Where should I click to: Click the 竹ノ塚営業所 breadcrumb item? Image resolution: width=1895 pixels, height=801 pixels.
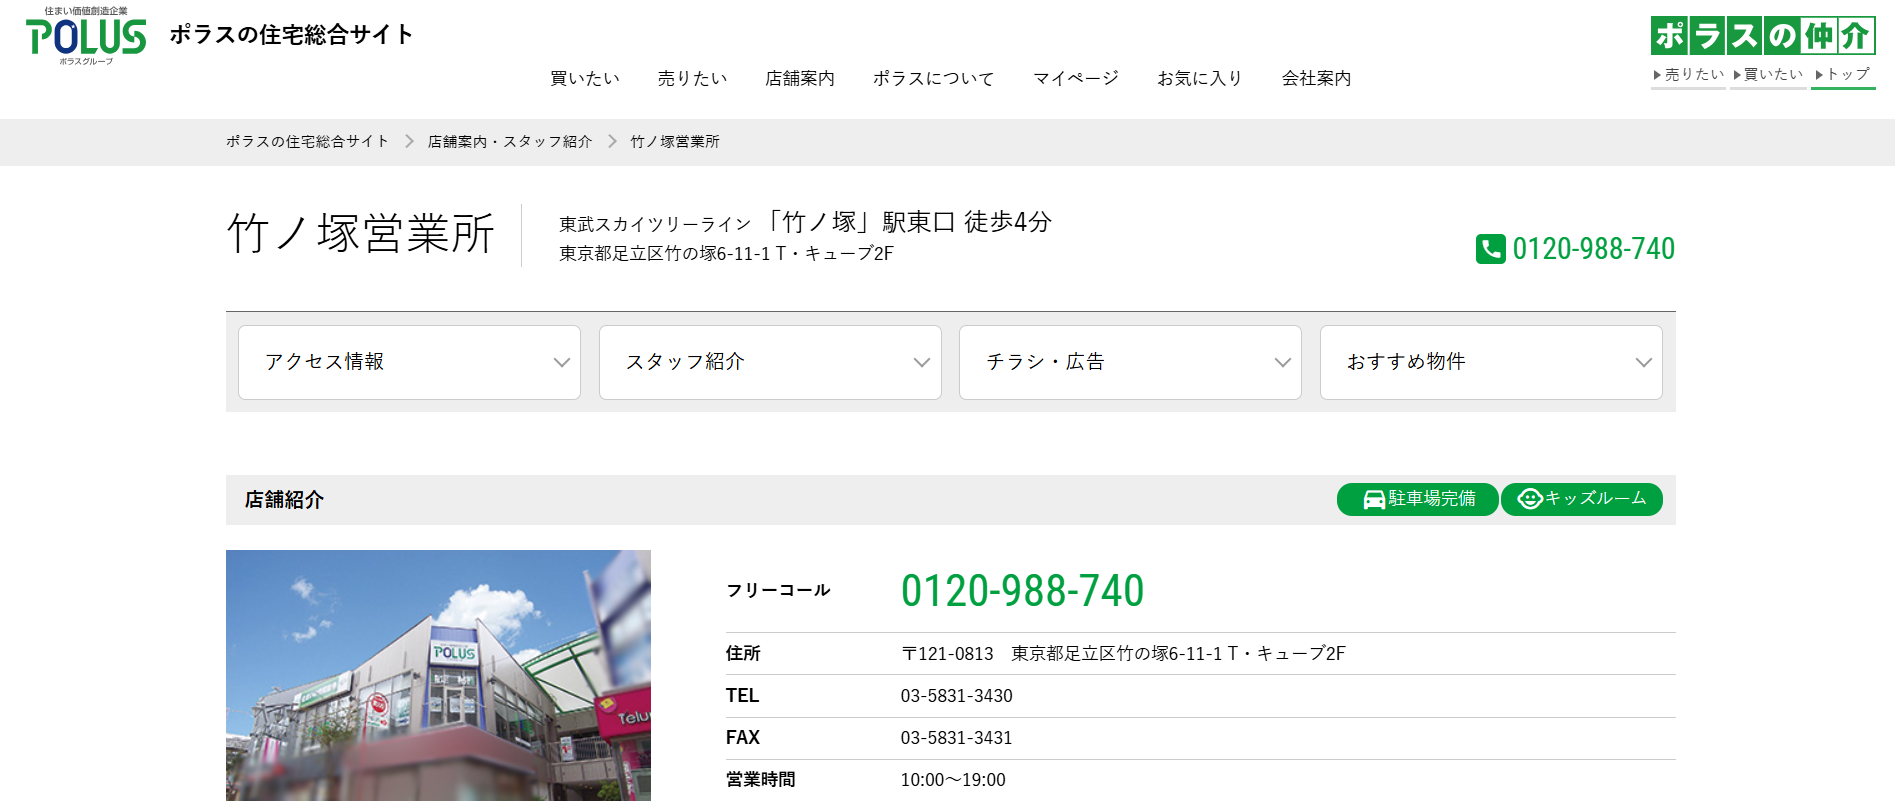pos(675,142)
